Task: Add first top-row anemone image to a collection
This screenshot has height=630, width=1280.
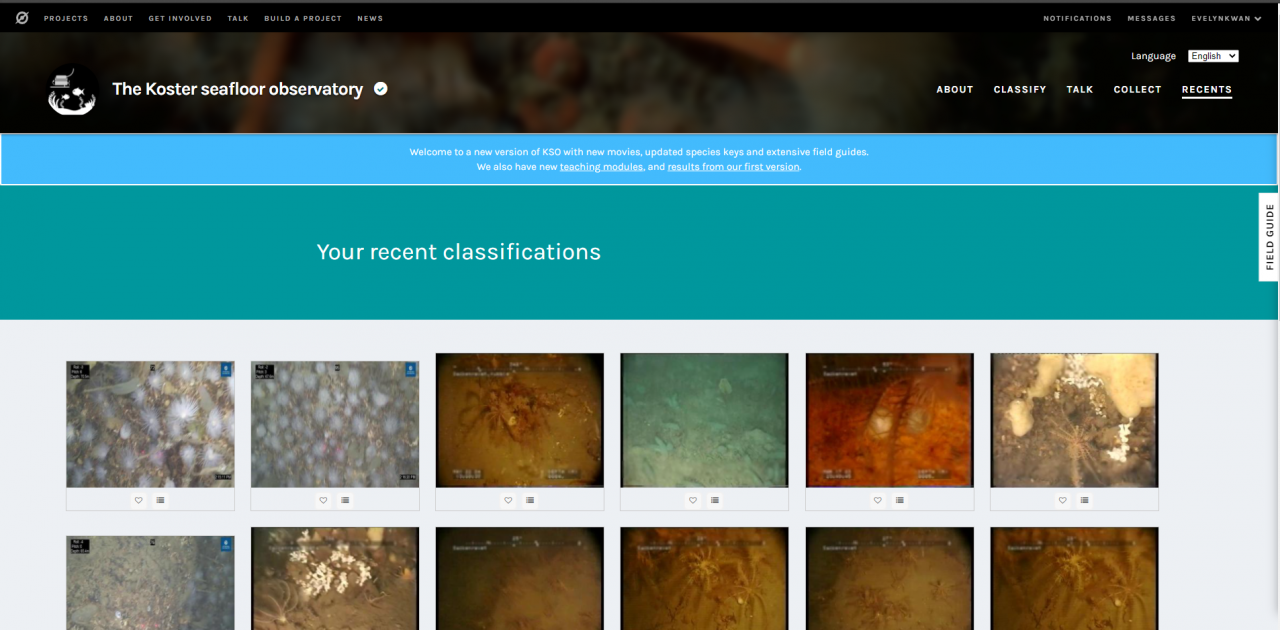Action: [x=161, y=500]
